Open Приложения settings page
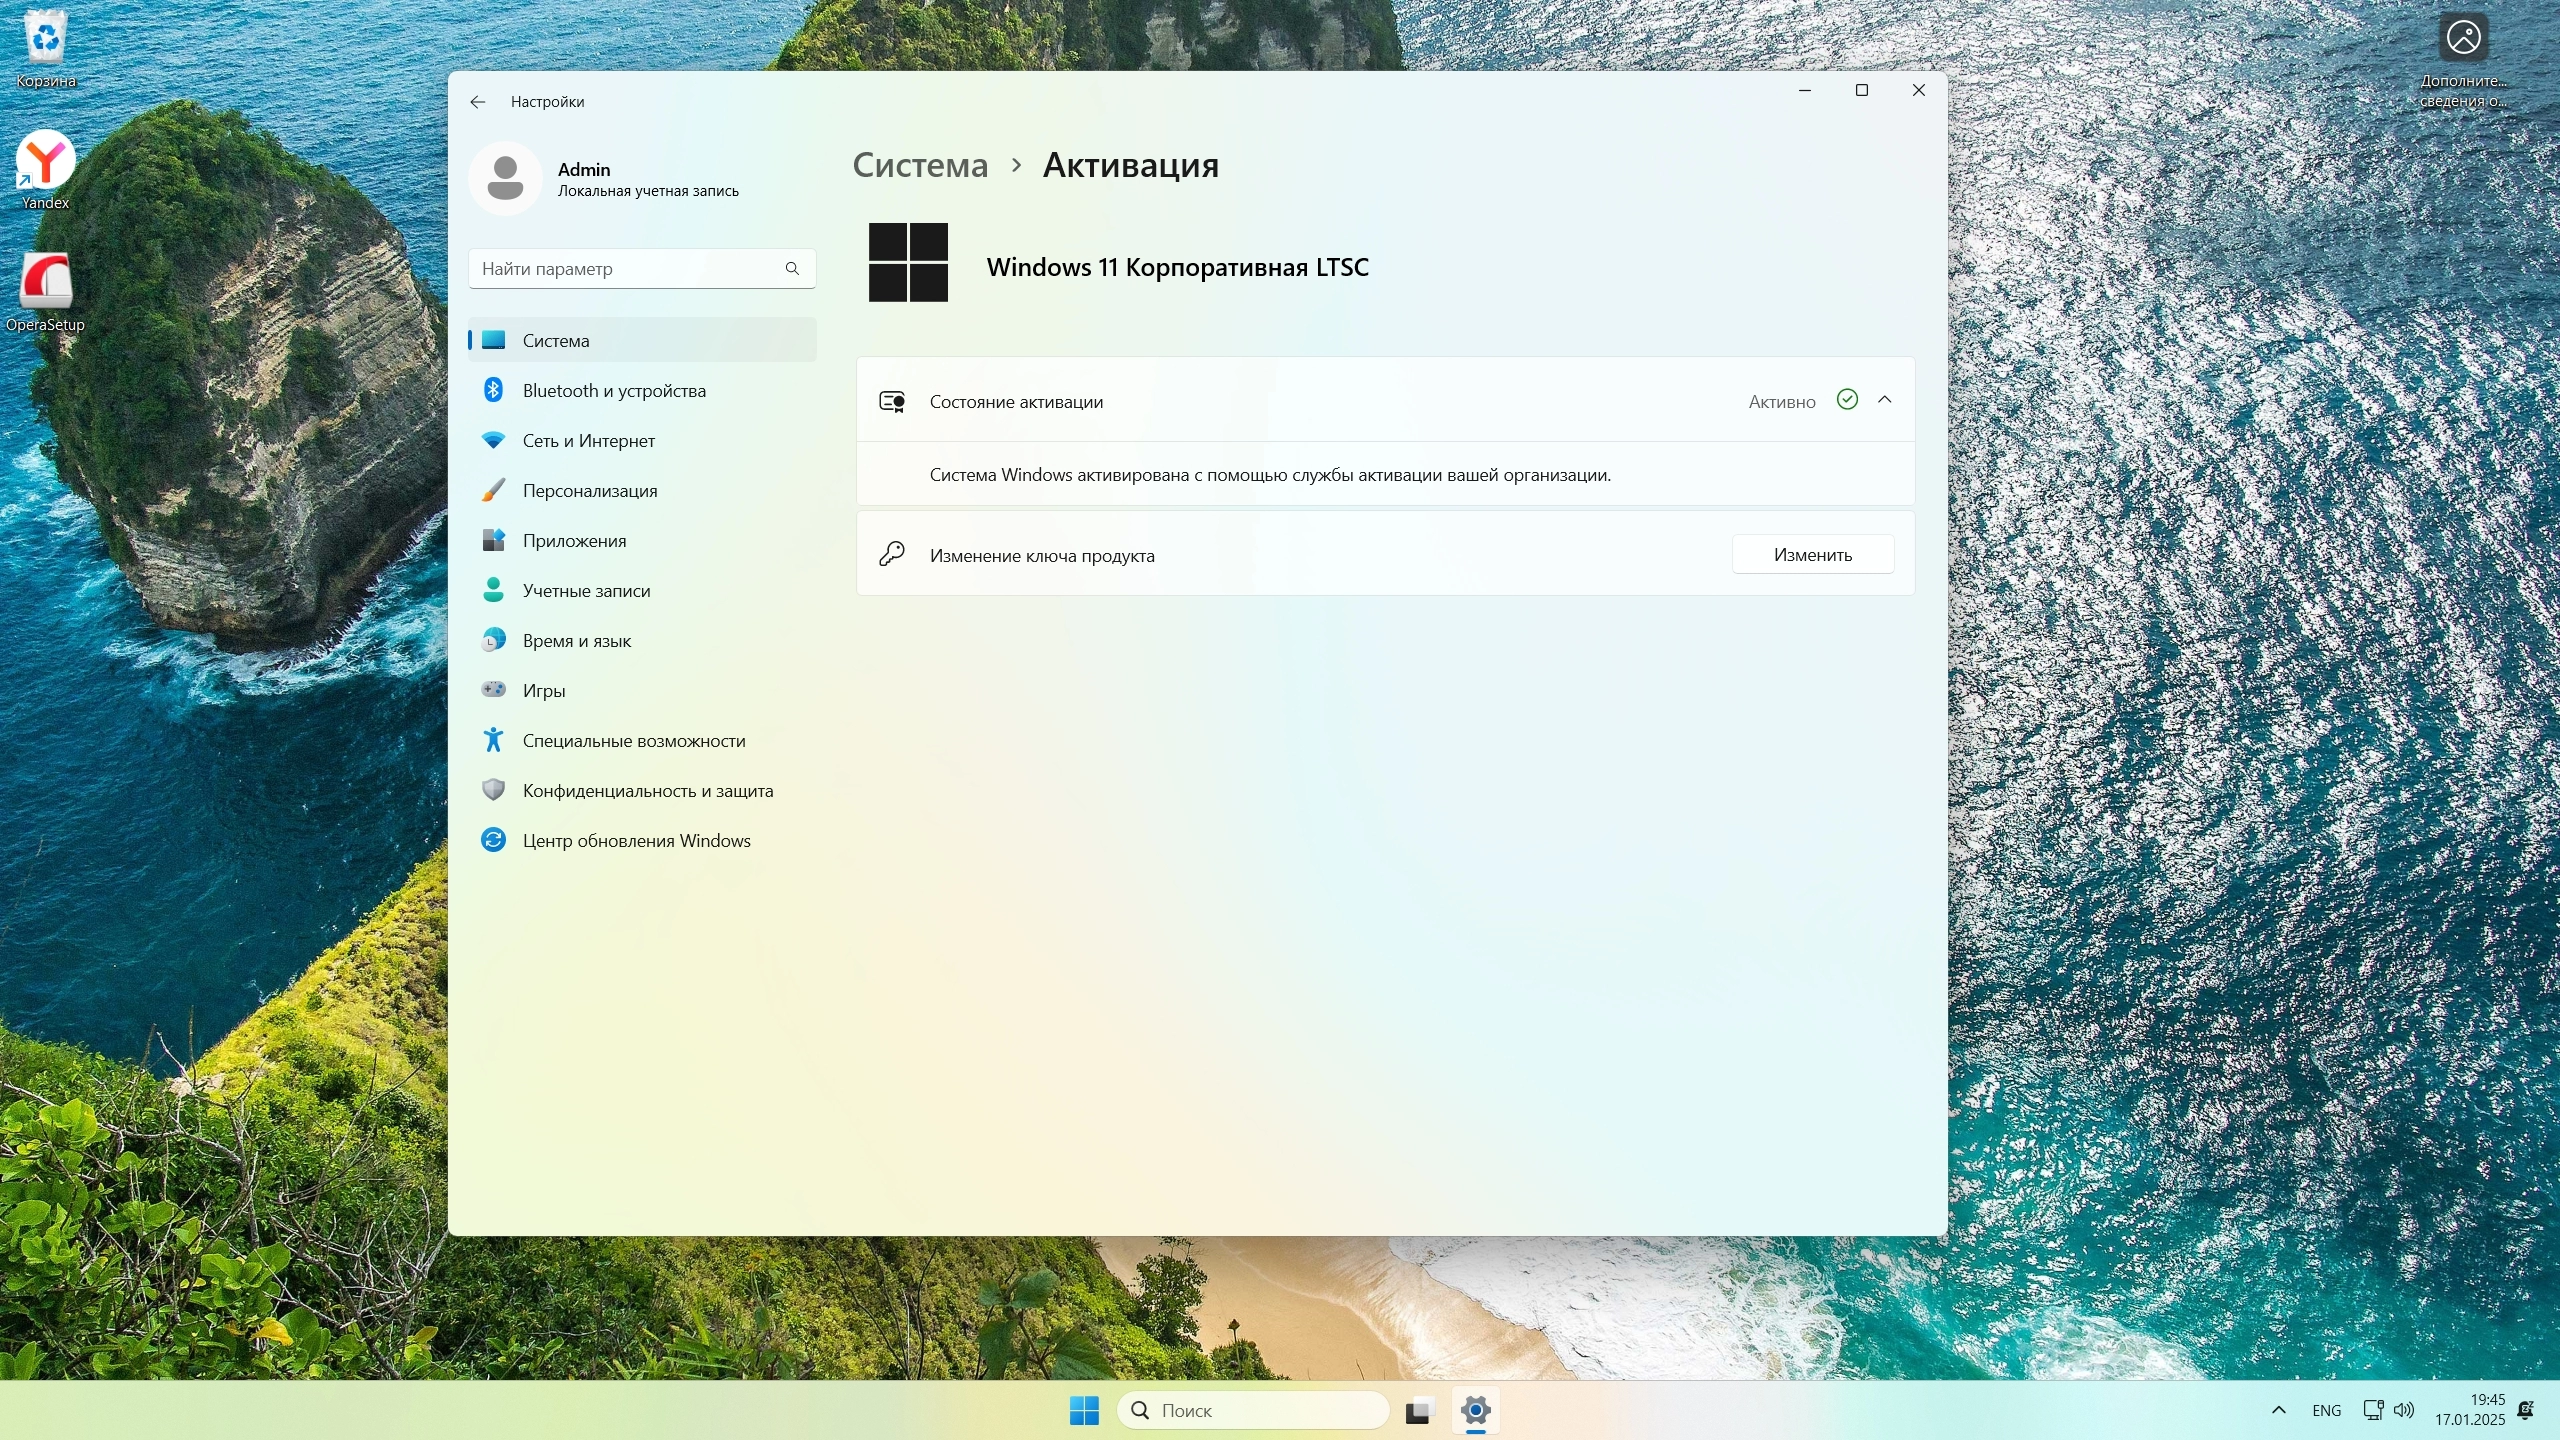The image size is (2560, 1440). [x=574, y=541]
